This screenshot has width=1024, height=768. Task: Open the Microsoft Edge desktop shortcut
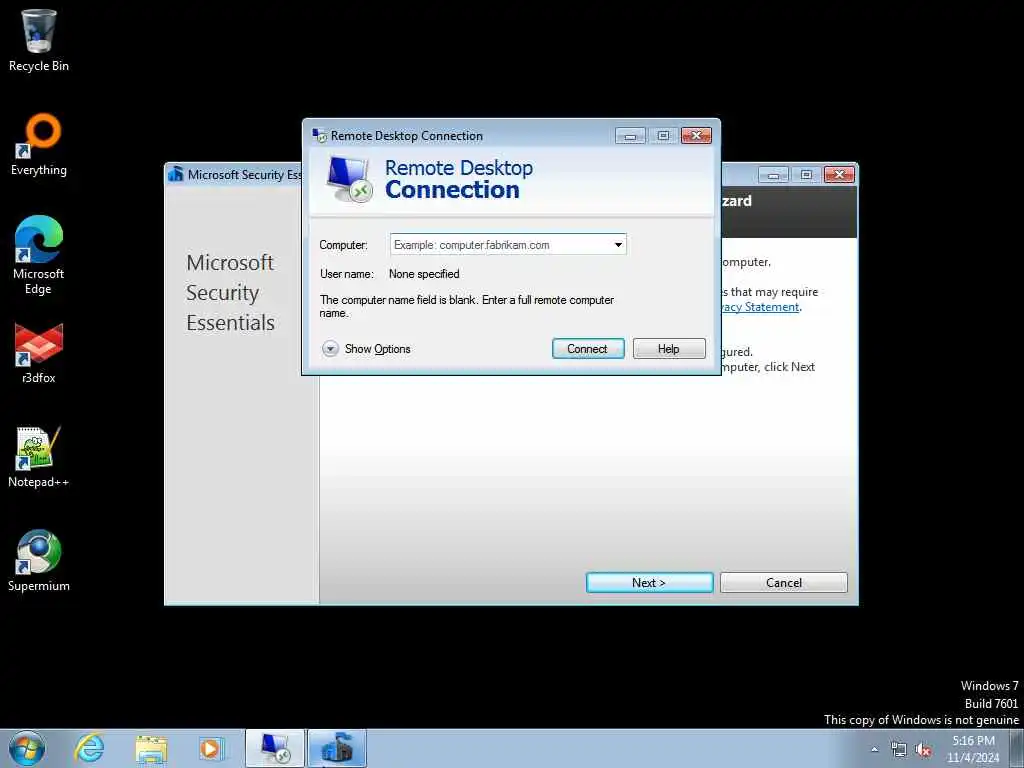(39, 255)
